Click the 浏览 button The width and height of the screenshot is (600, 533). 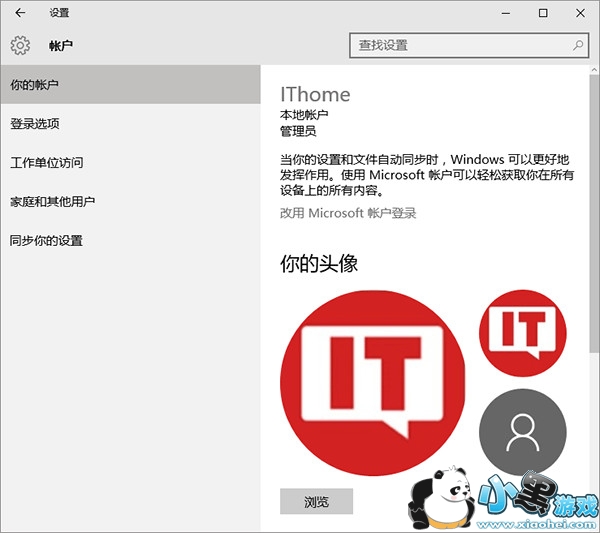pos(316,501)
